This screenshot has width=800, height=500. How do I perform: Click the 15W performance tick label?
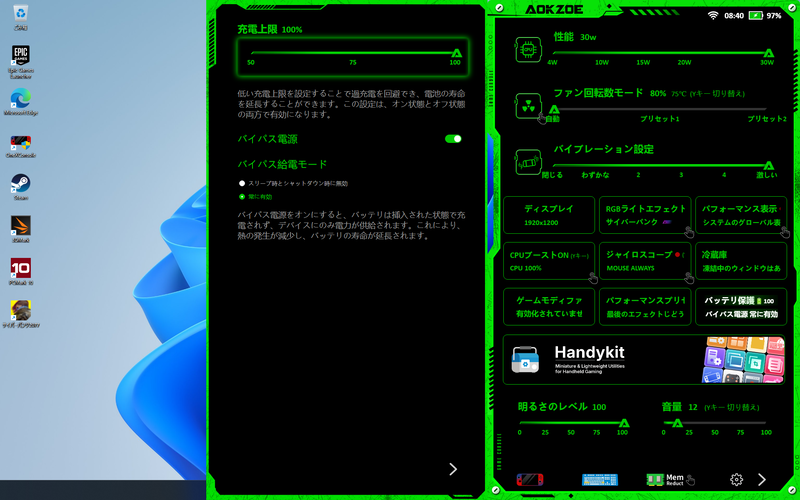pos(643,63)
